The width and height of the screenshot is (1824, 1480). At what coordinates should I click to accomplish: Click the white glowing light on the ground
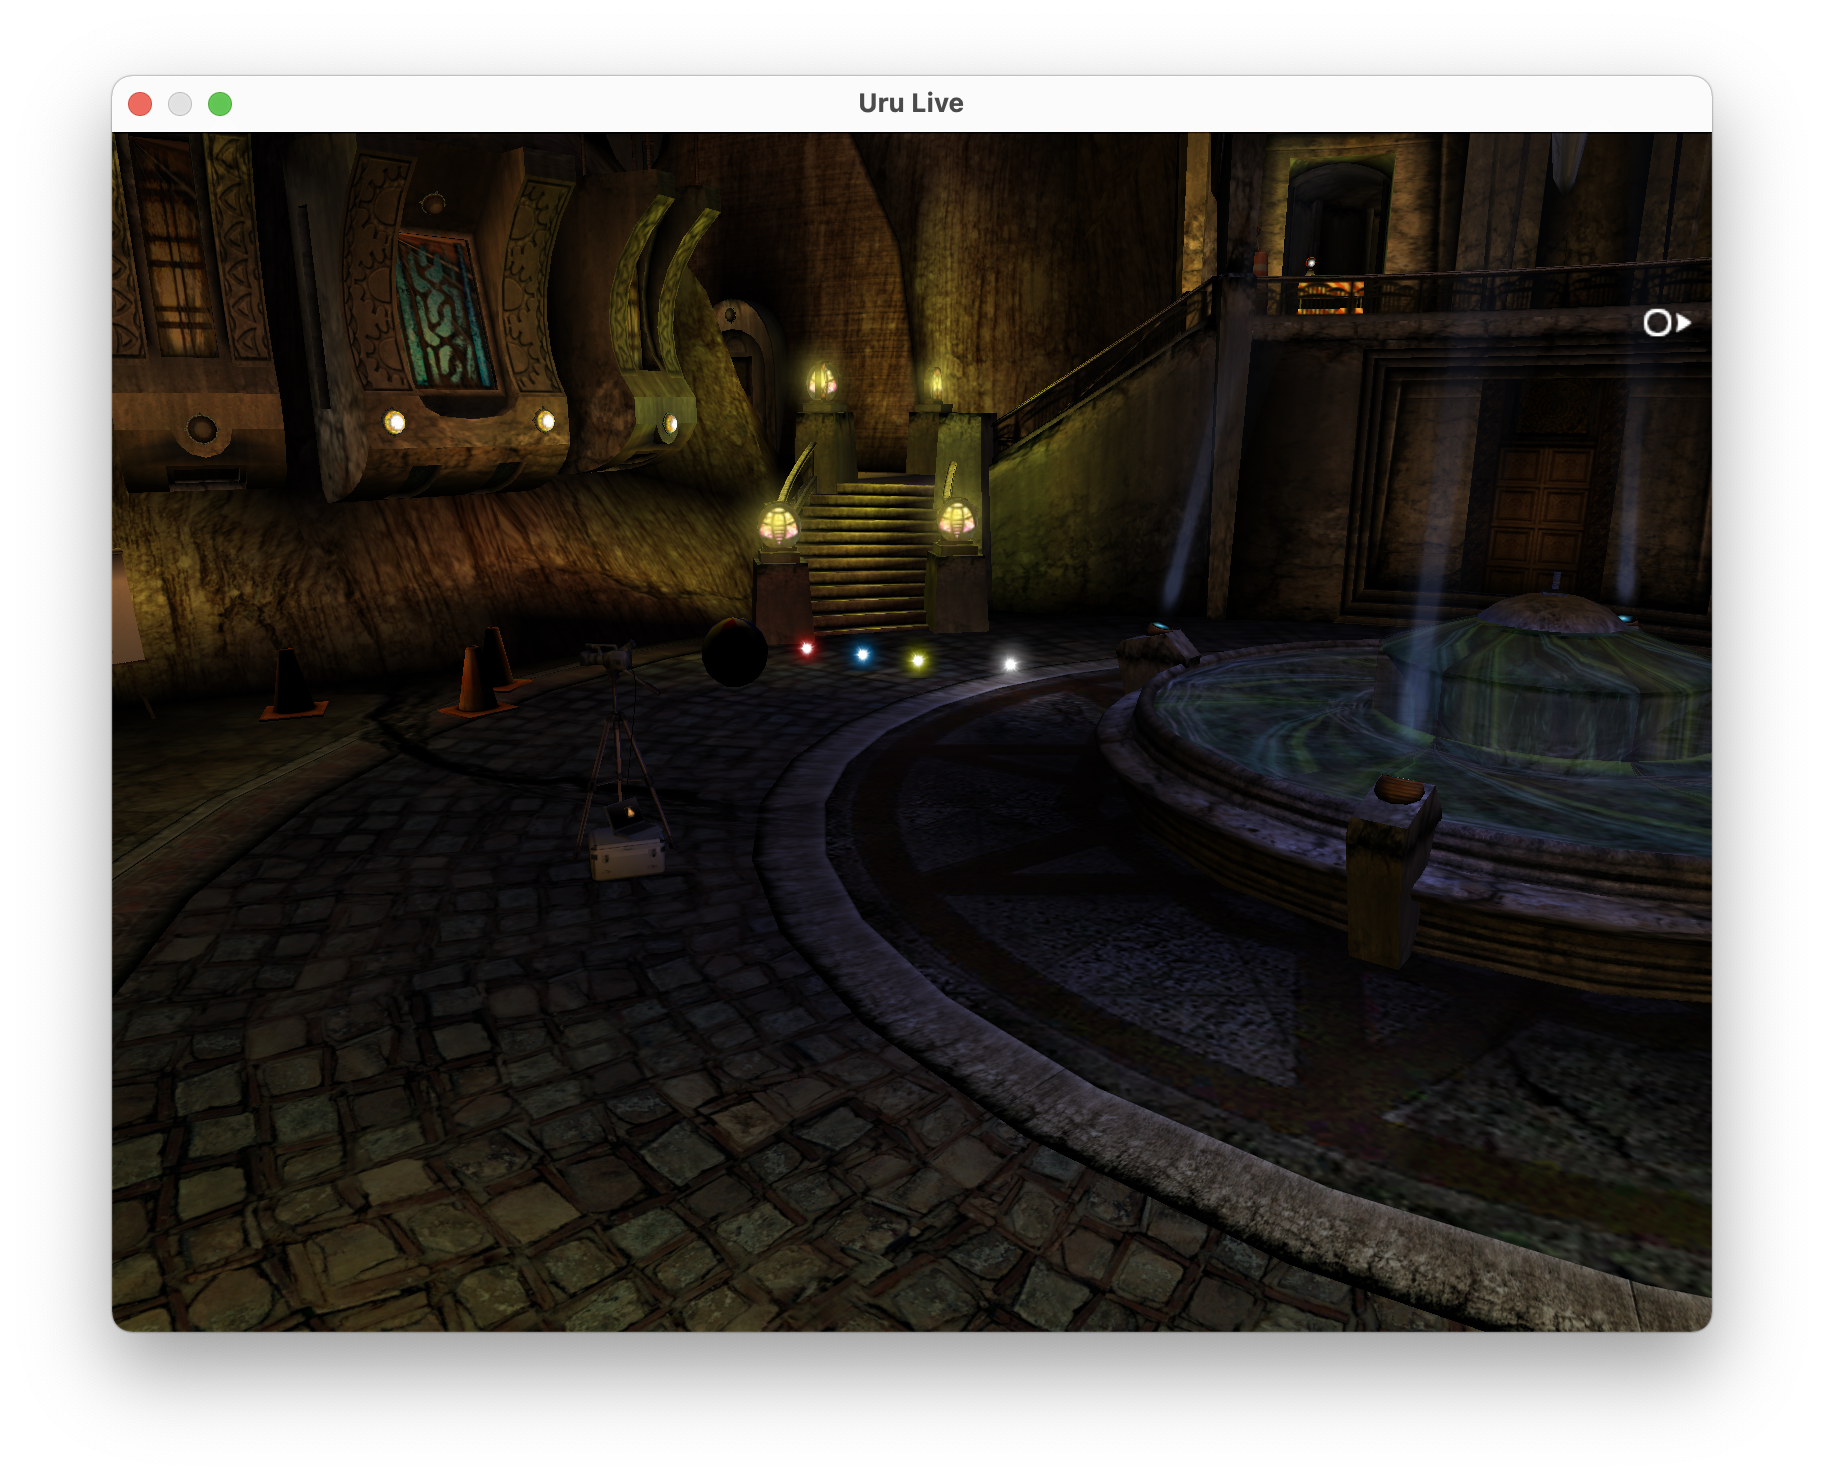(1010, 664)
